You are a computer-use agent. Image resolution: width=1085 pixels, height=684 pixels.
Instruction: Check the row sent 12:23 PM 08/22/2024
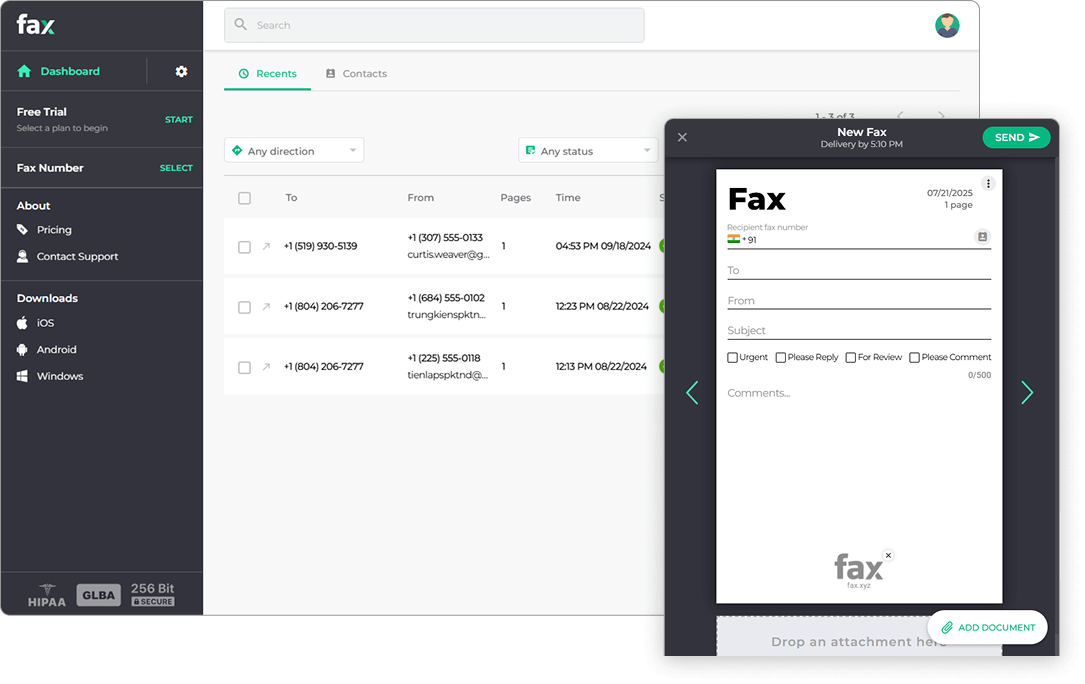click(x=244, y=307)
